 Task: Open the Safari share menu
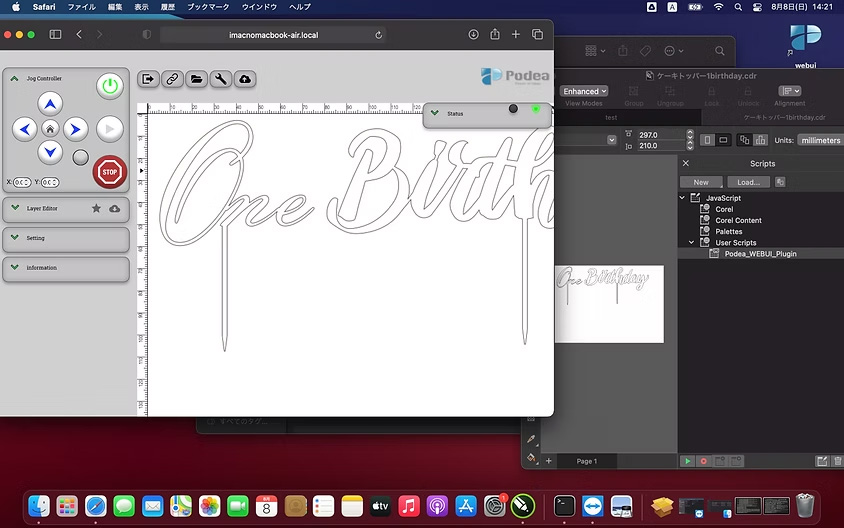(495, 34)
